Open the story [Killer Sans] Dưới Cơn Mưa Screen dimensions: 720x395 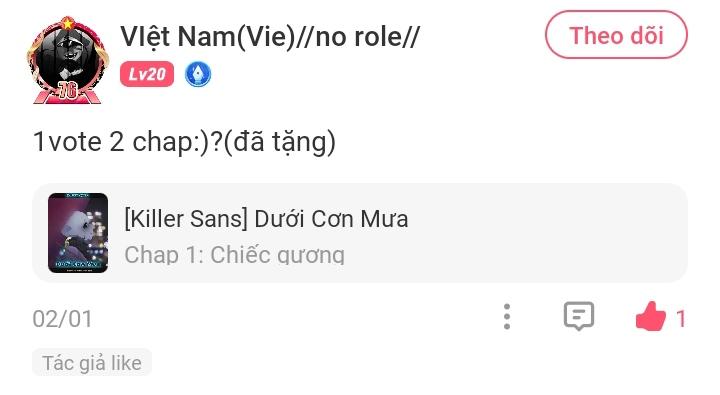(266, 219)
